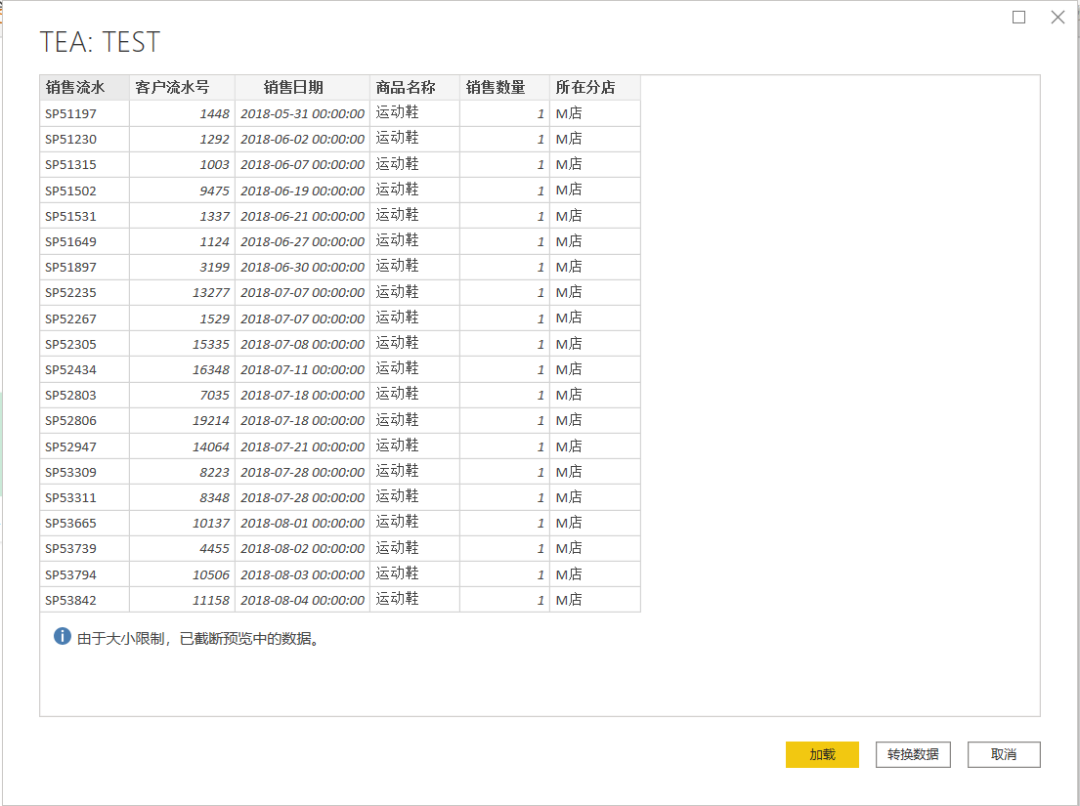Click cell SP51502
The width and height of the screenshot is (1080, 806).
pyautogui.click(x=85, y=191)
